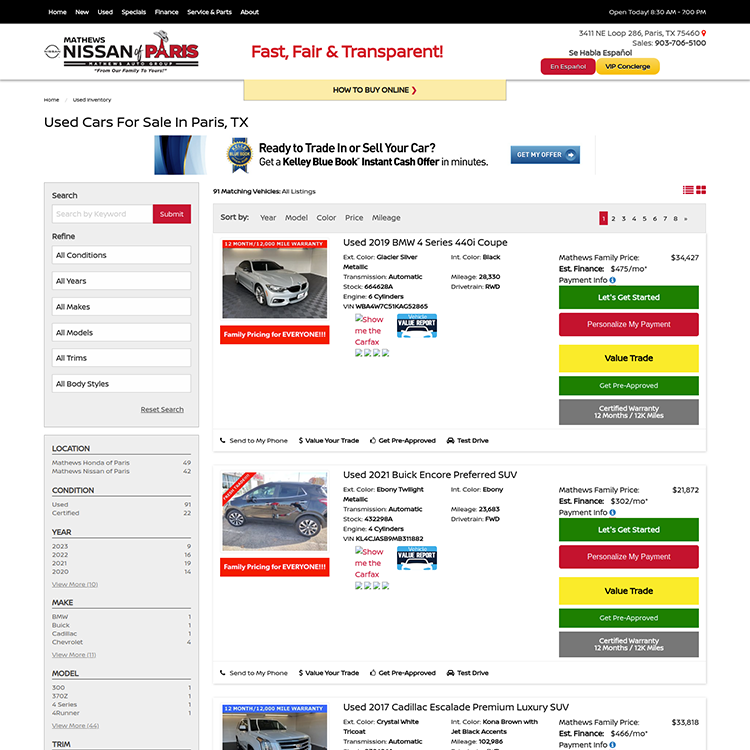
Task: Open the Service & Parts menu
Action: (x=210, y=12)
